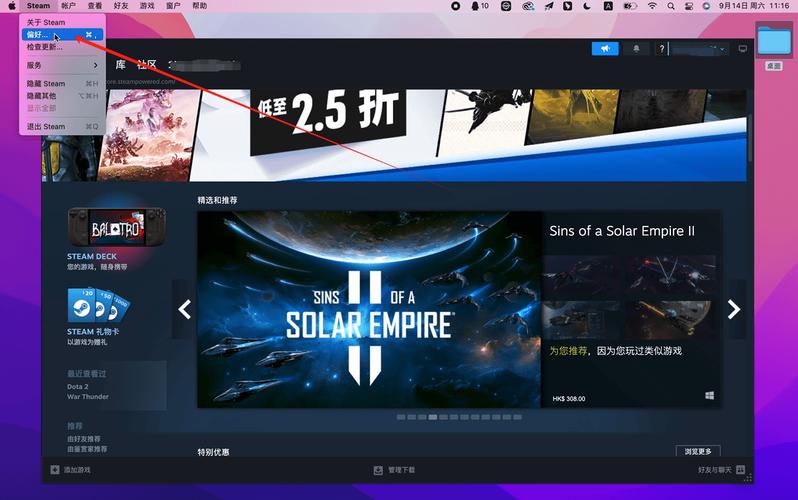
Task: Switch to the 社区 tab in Steam
Action: pos(147,65)
